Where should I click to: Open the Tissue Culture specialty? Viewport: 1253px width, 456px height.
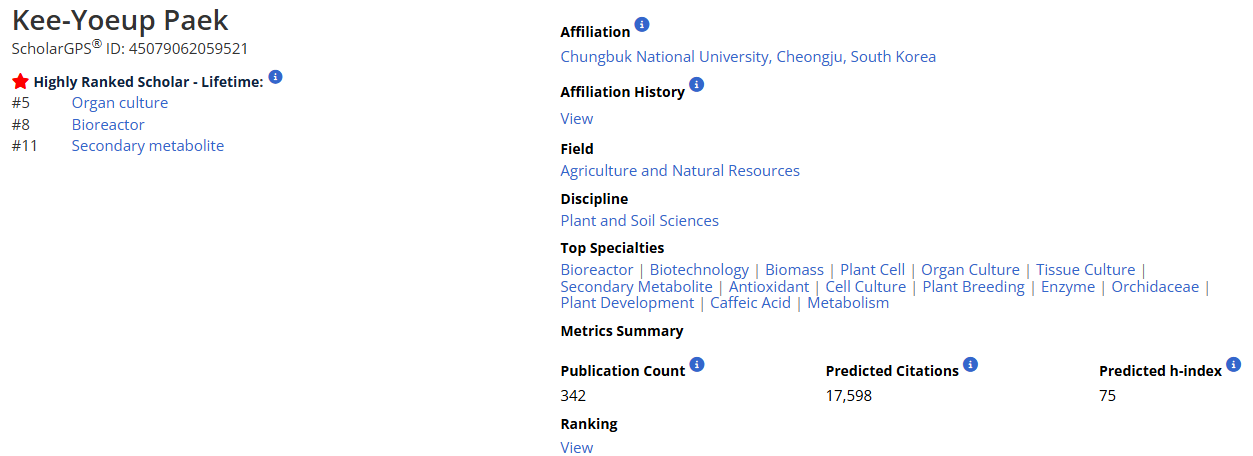(1085, 270)
